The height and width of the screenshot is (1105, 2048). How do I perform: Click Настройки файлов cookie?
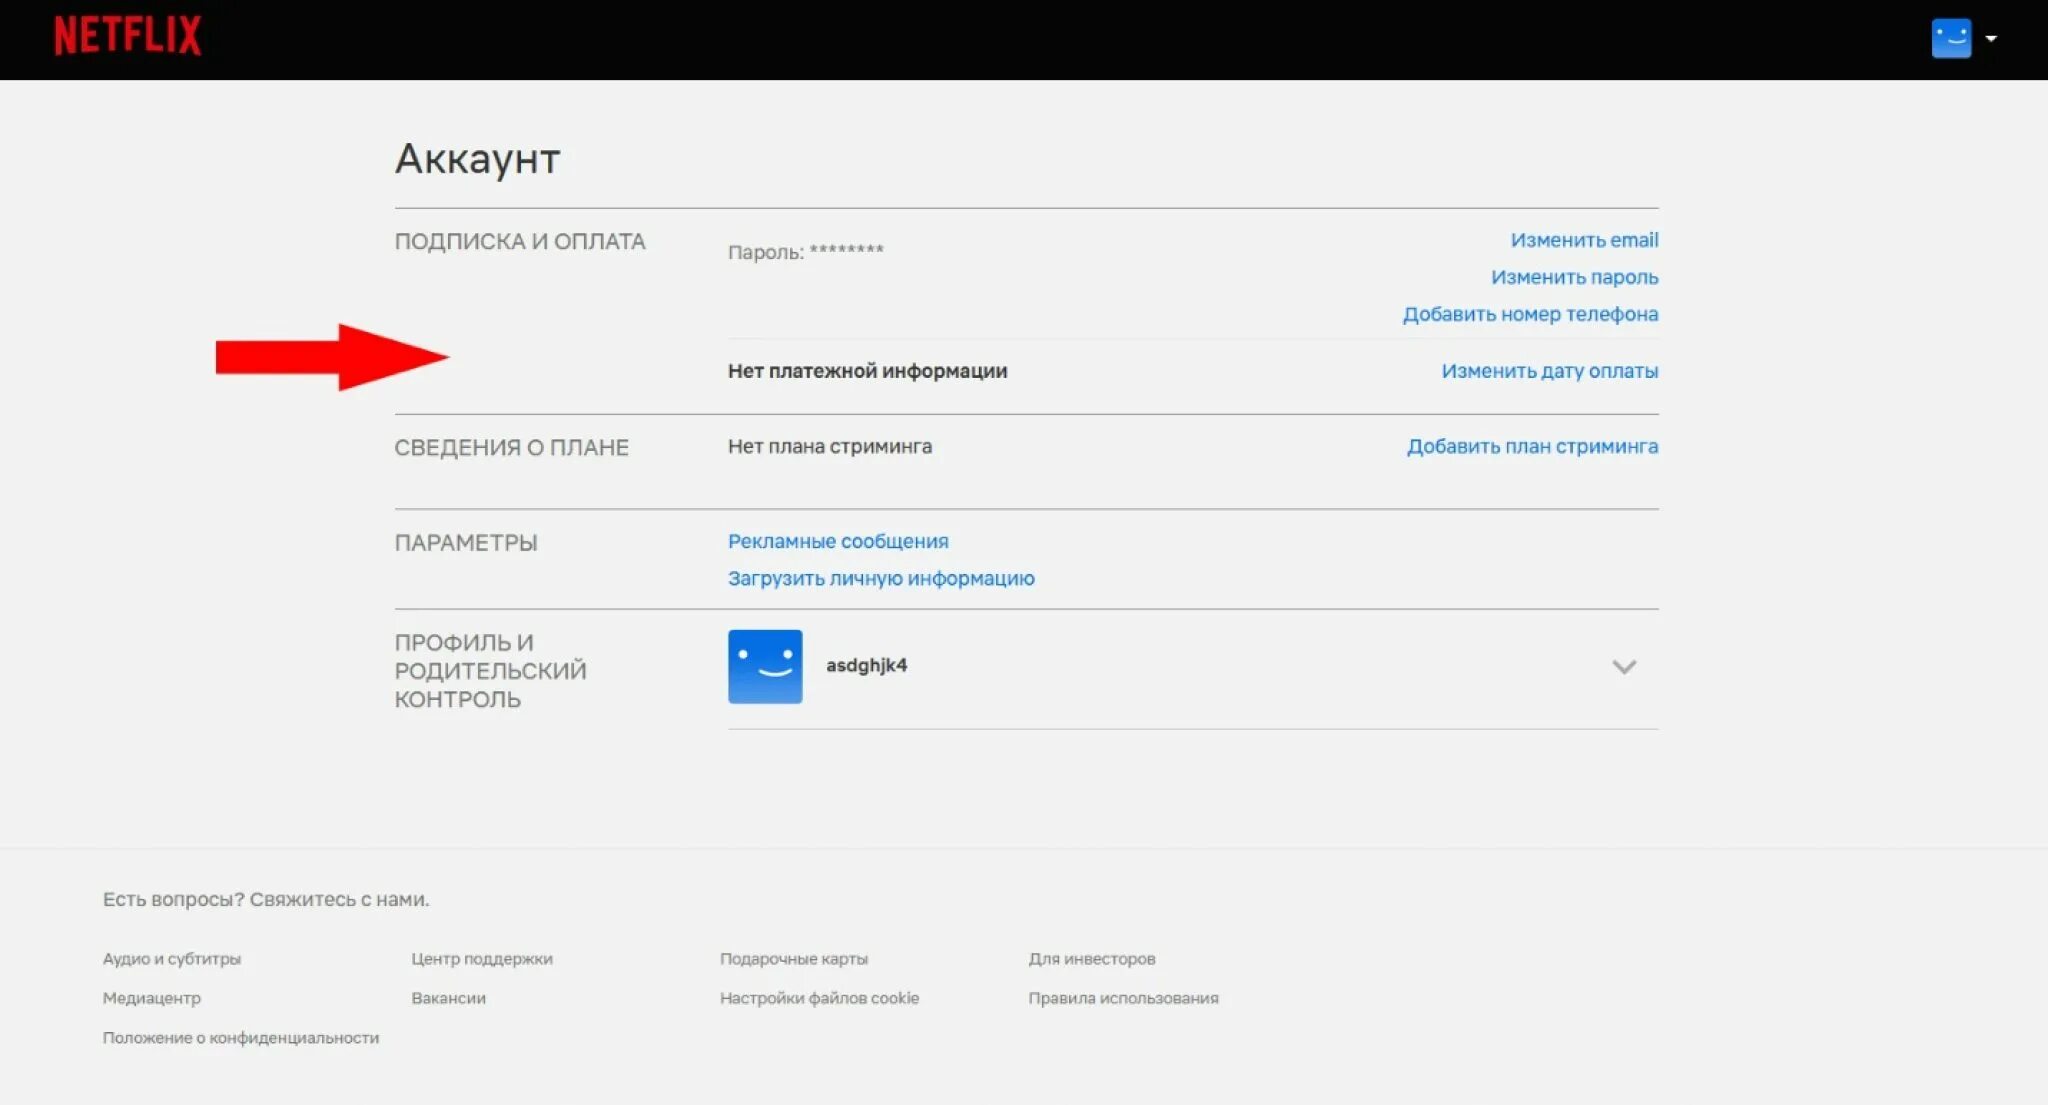pyautogui.click(x=819, y=998)
